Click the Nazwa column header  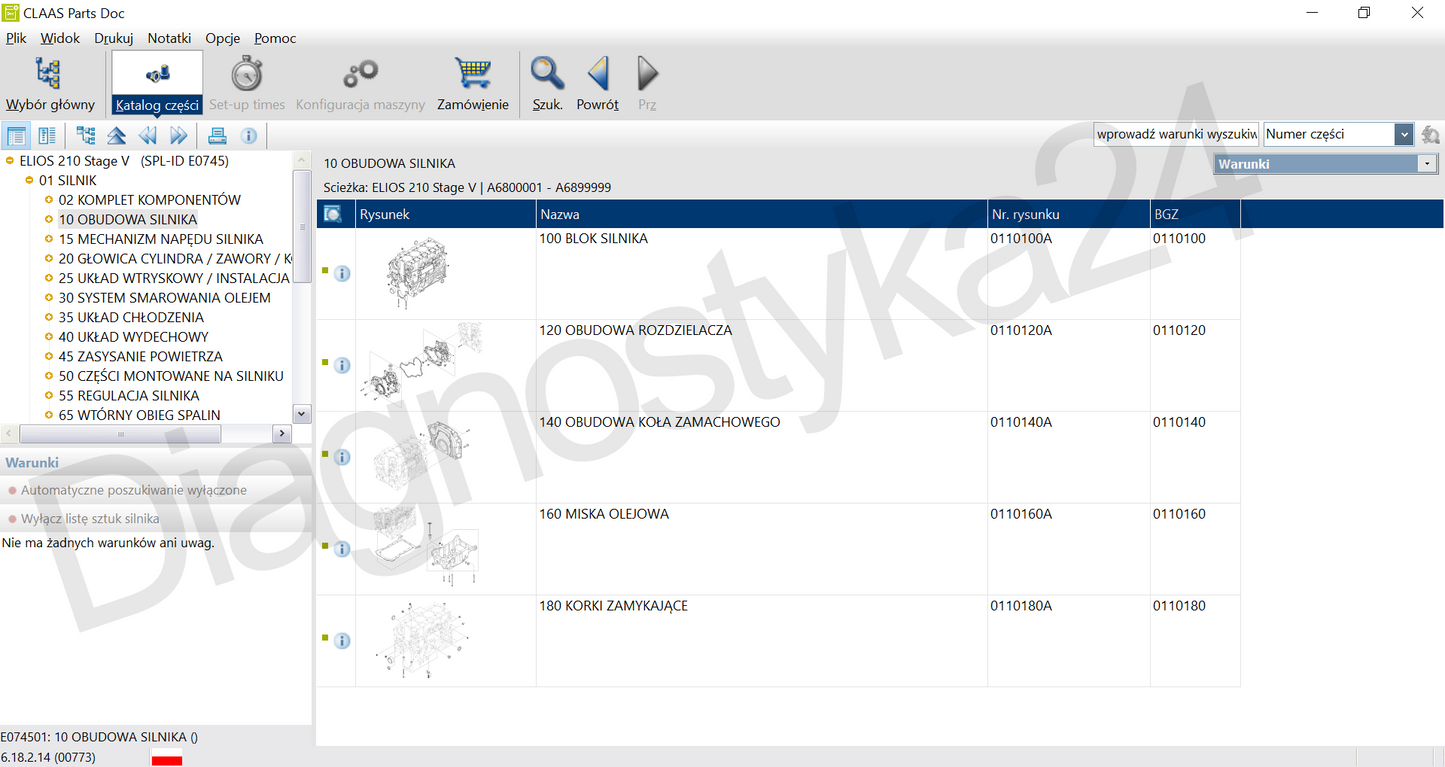click(761, 214)
